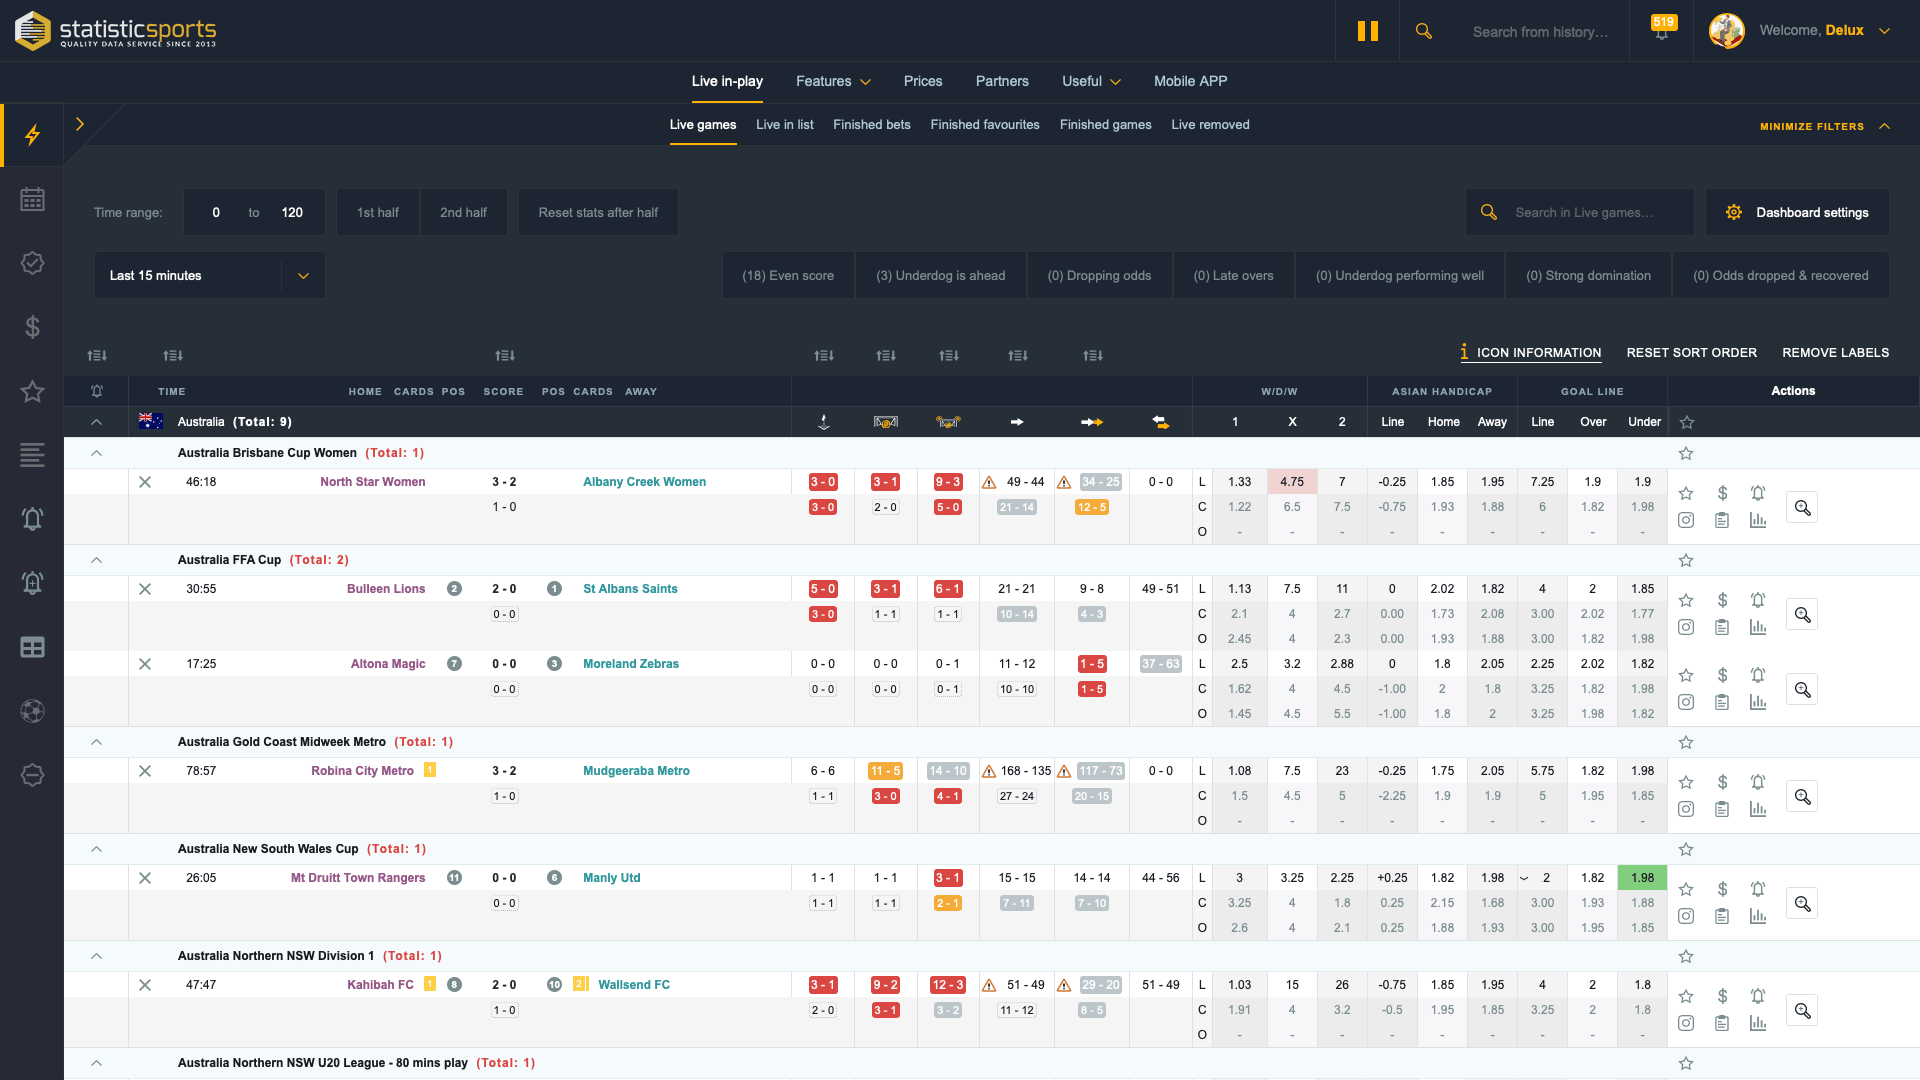
Task: Open the magnifier detail view for Robina City Metro
Action: (1802, 797)
